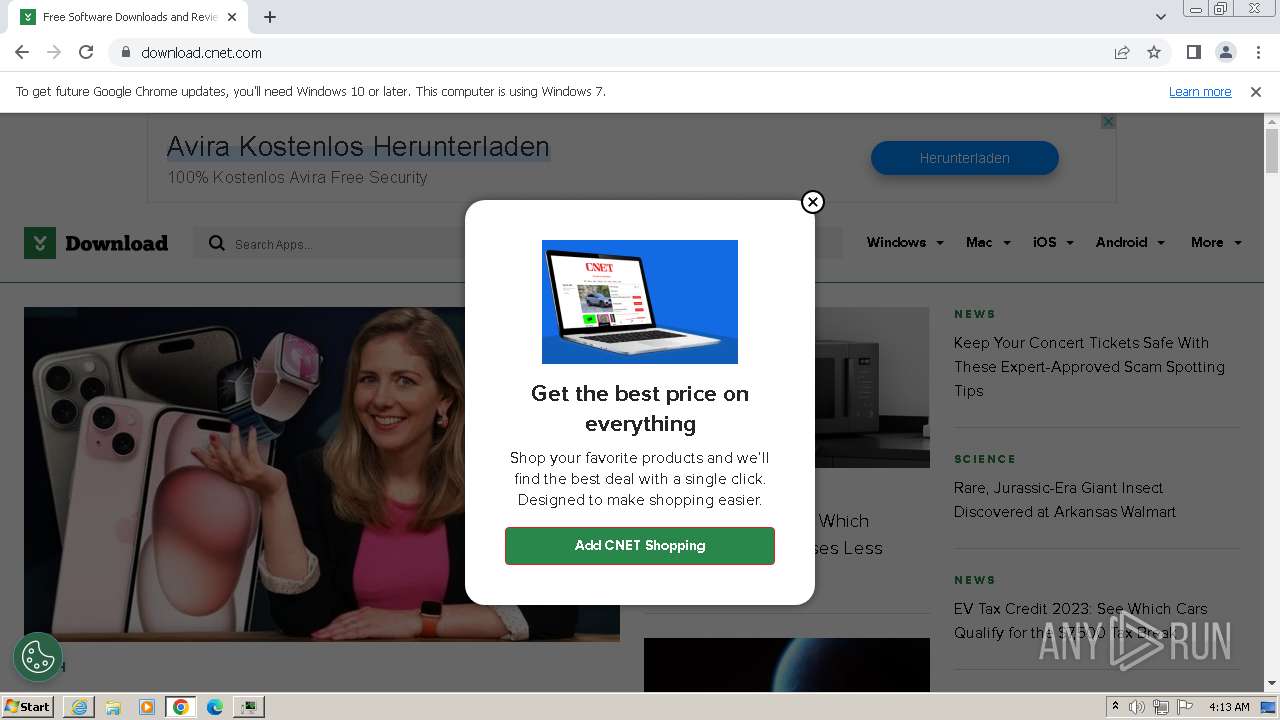The height and width of the screenshot is (720, 1280).
Task: Click Herunterladen ad button
Action: [x=965, y=158]
